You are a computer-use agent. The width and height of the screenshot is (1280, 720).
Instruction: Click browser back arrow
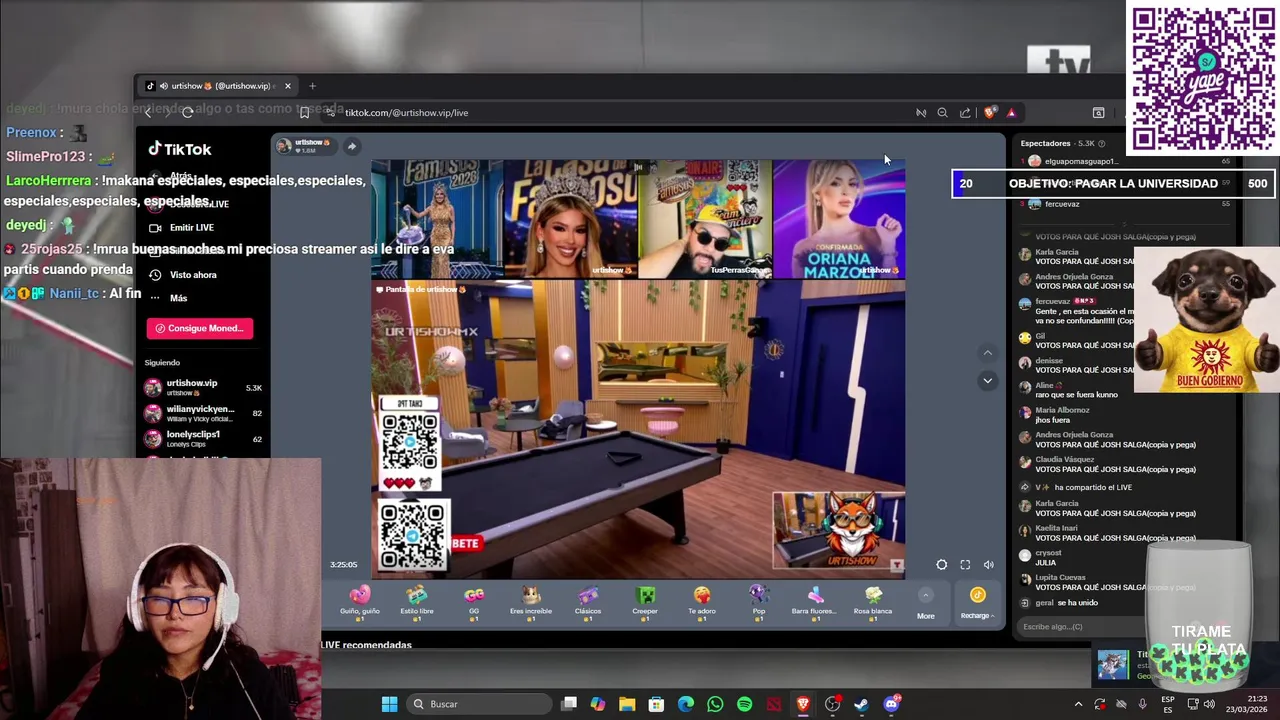point(148,113)
